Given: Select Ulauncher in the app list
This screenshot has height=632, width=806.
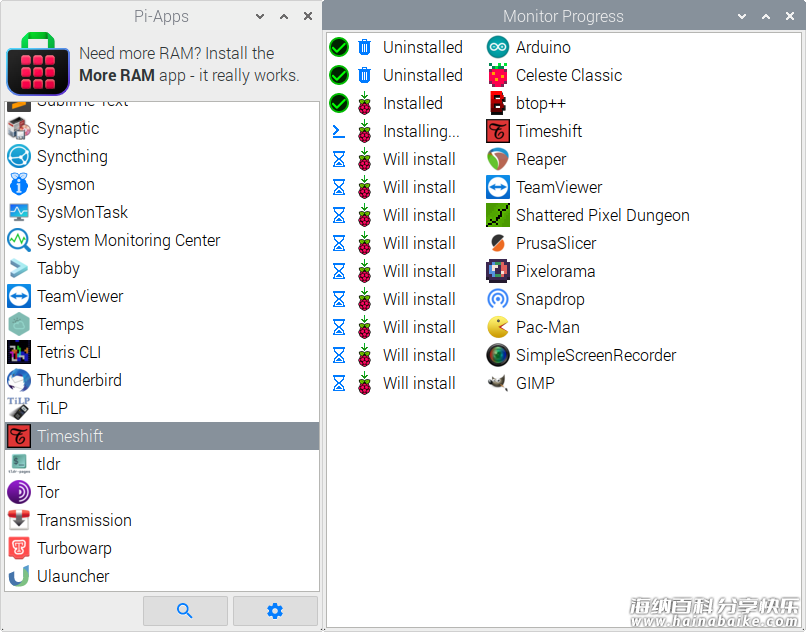Looking at the screenshot, I should click(x=162, y=576).
